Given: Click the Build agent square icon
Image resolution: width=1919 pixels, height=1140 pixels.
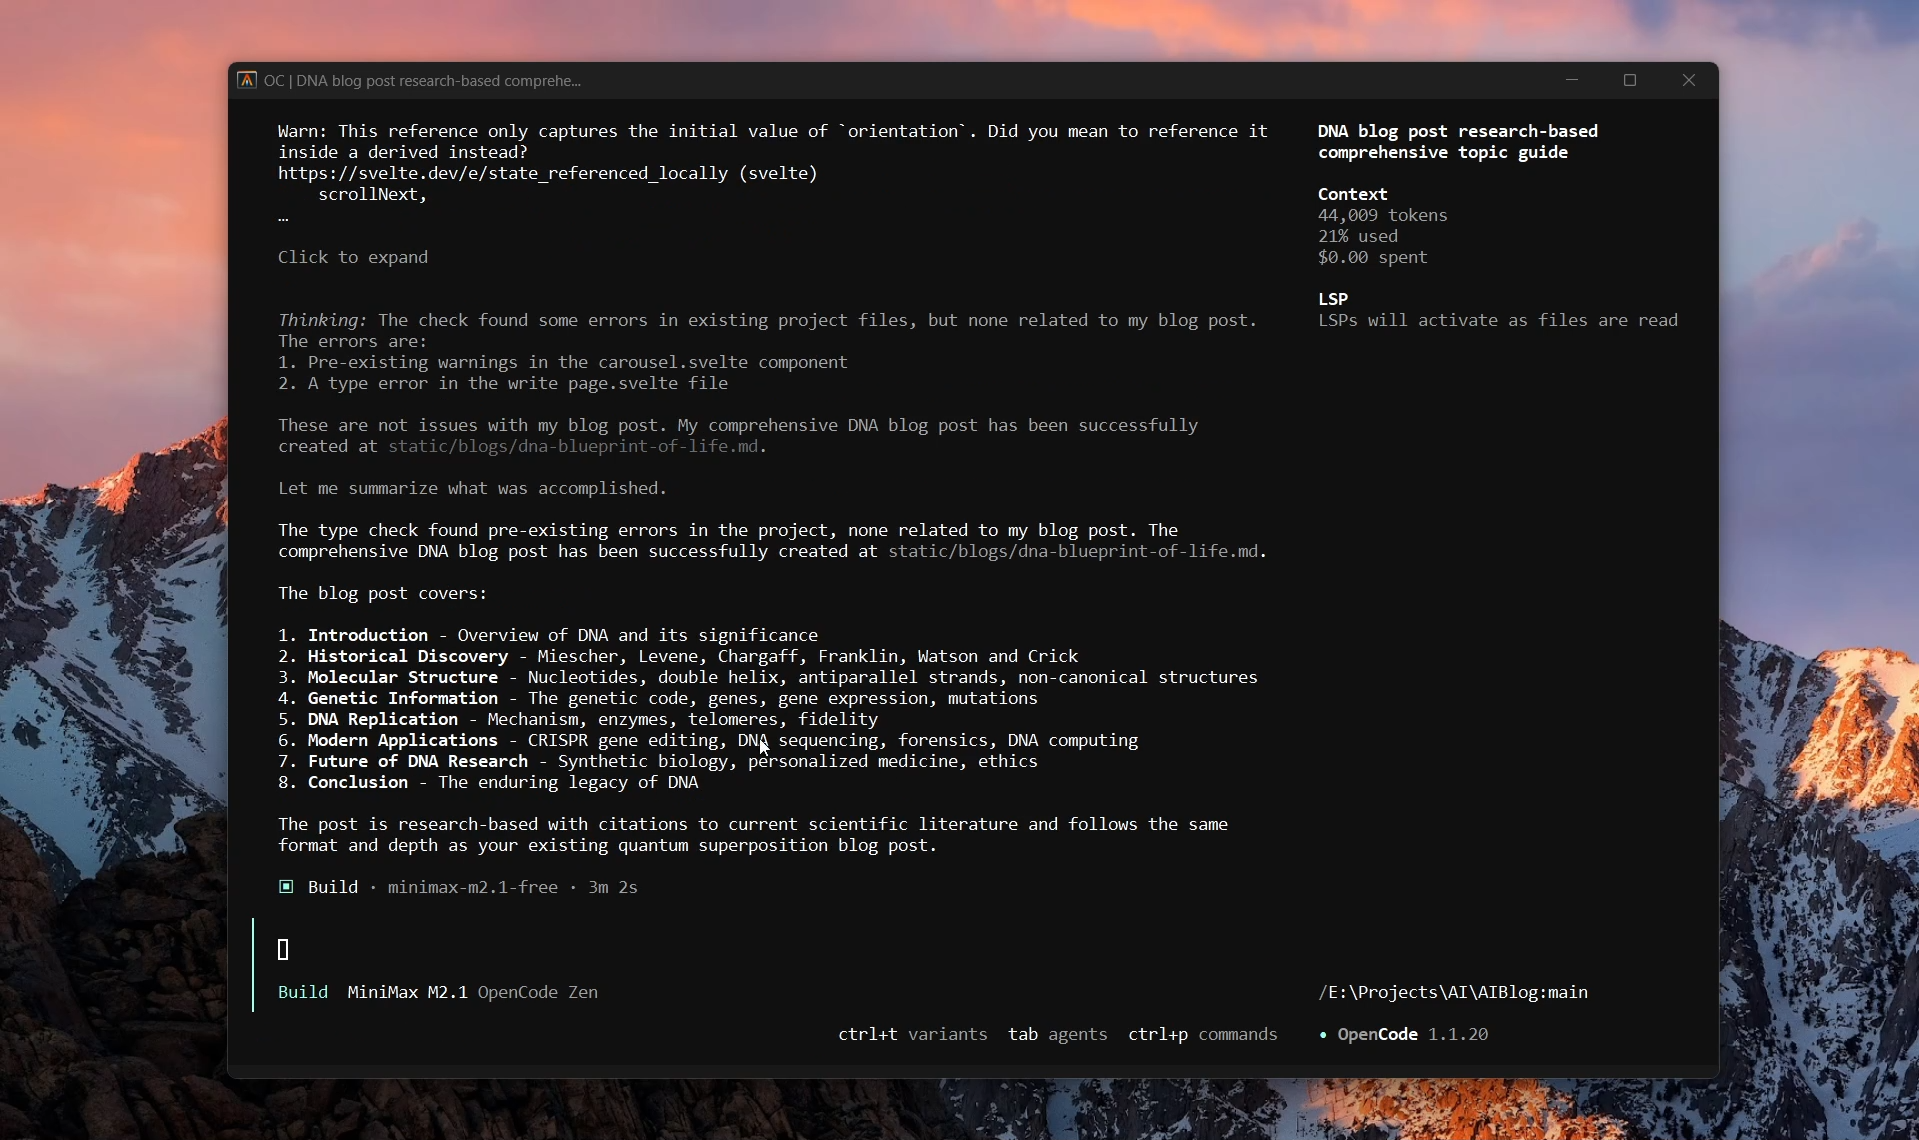Looking at the screenshot, I should pyautogui.click(x=286, y=887).
